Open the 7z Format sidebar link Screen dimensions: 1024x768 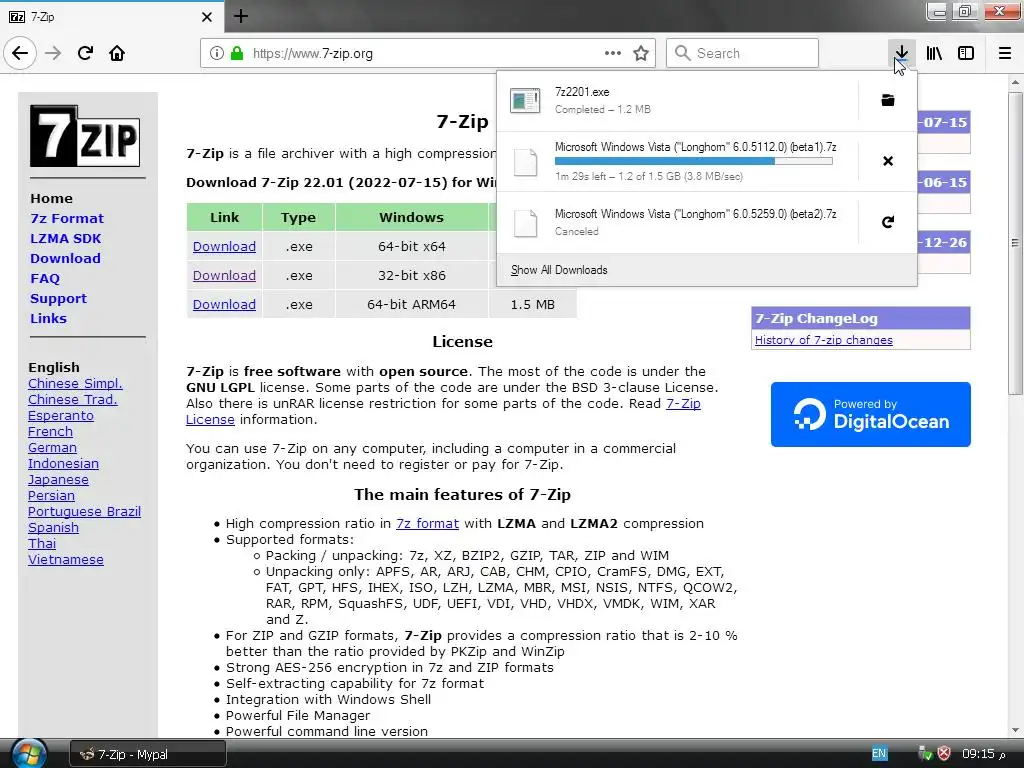point(67,218)
